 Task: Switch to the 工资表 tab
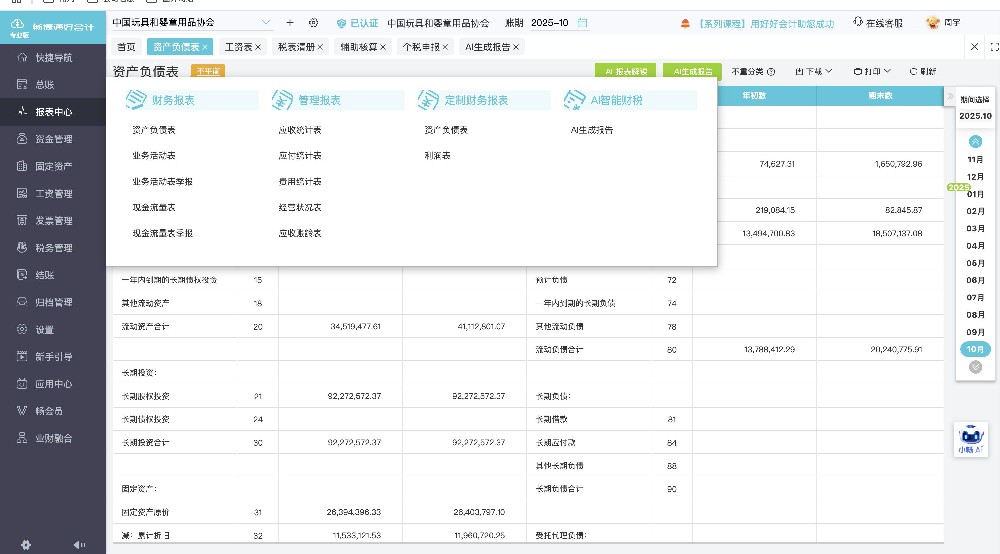238,47
